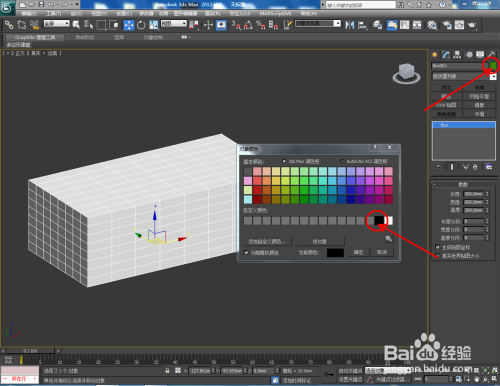Toggle the Window/Crossing selection icon
This screenshot has height=386, width=500.
114,25
